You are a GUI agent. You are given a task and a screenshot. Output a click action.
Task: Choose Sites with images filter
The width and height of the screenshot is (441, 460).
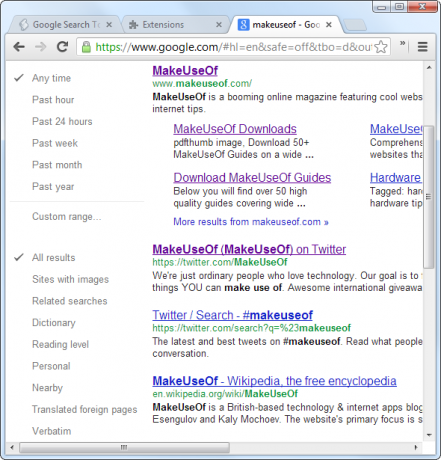coord(70,279)
